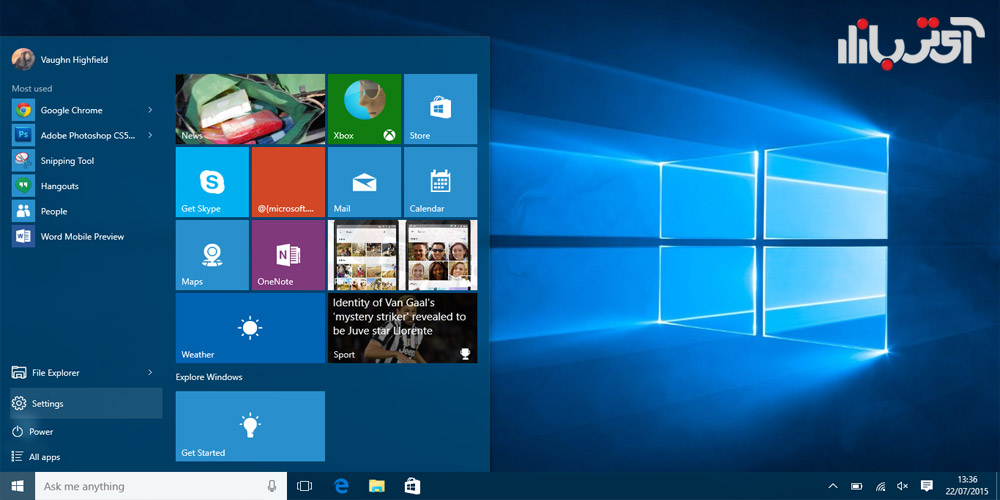Screen dimensions: 1000x500
Task: Open Task View on the taskbar
Action: (305, 486)
